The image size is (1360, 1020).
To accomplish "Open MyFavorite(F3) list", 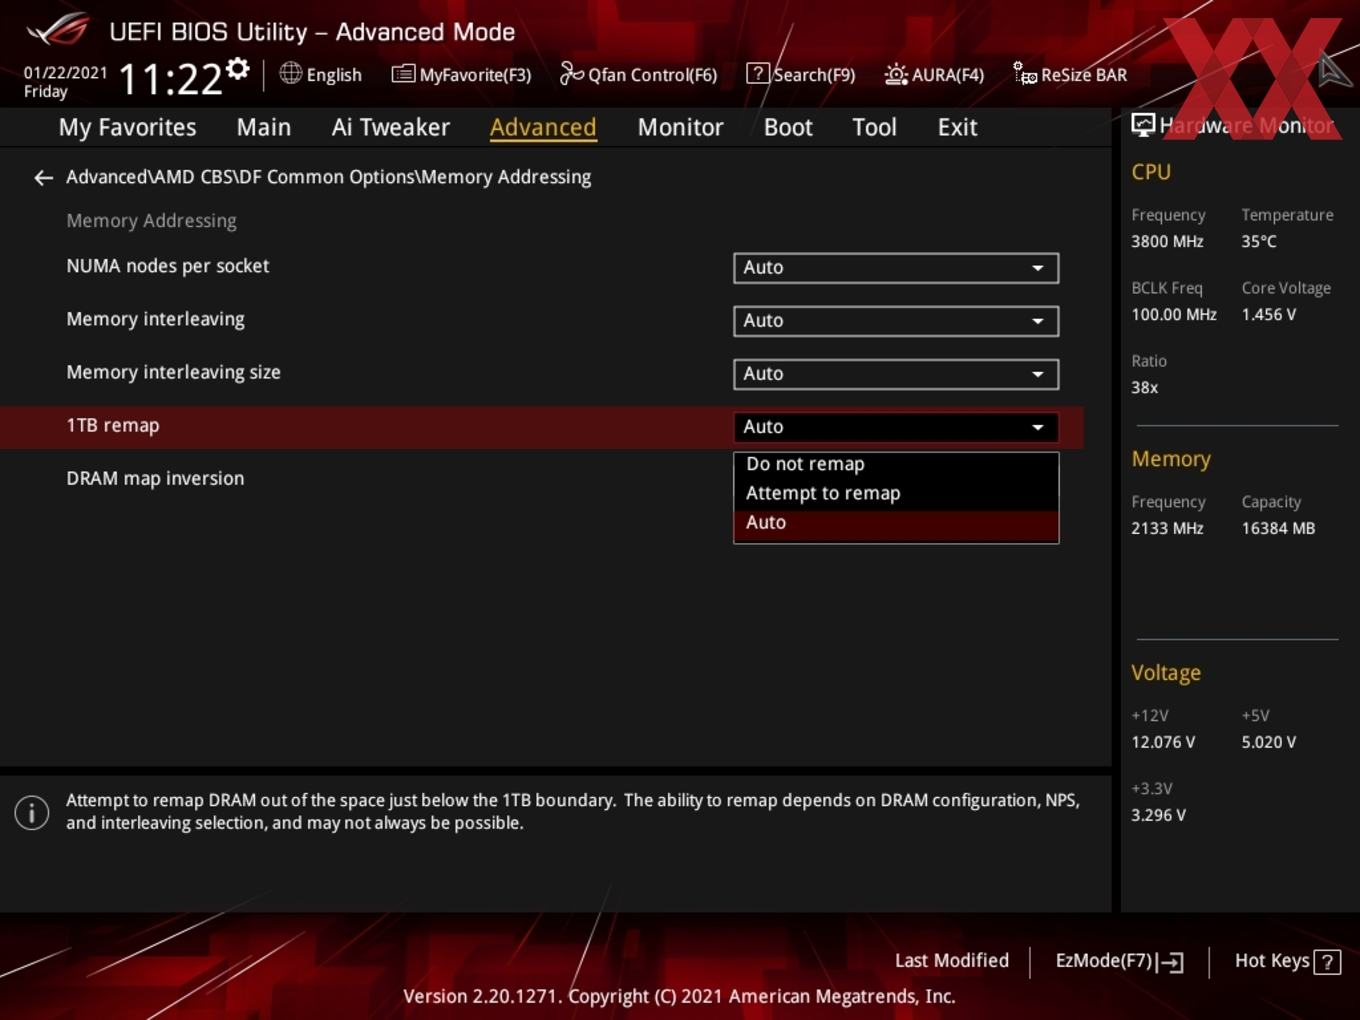I will point(461,74).
